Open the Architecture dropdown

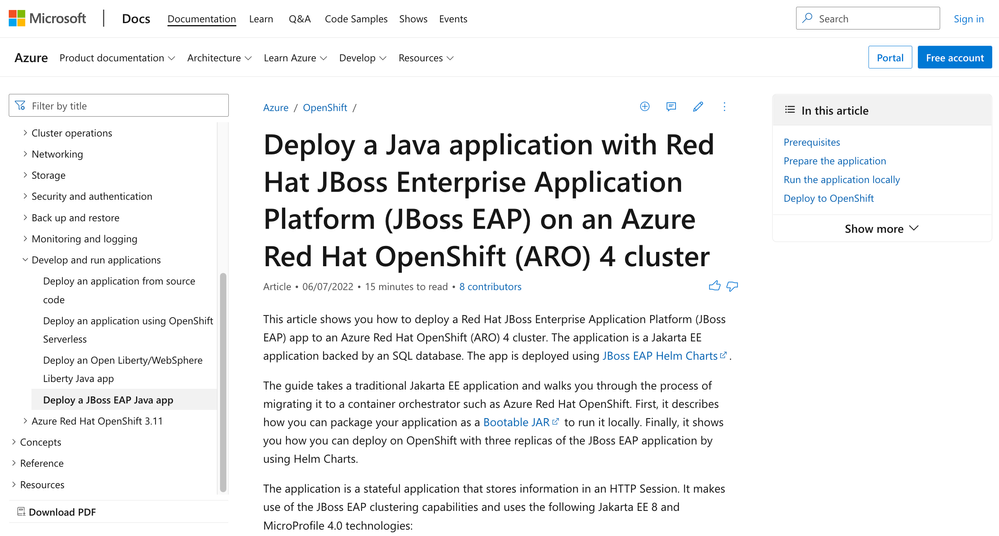219,57
